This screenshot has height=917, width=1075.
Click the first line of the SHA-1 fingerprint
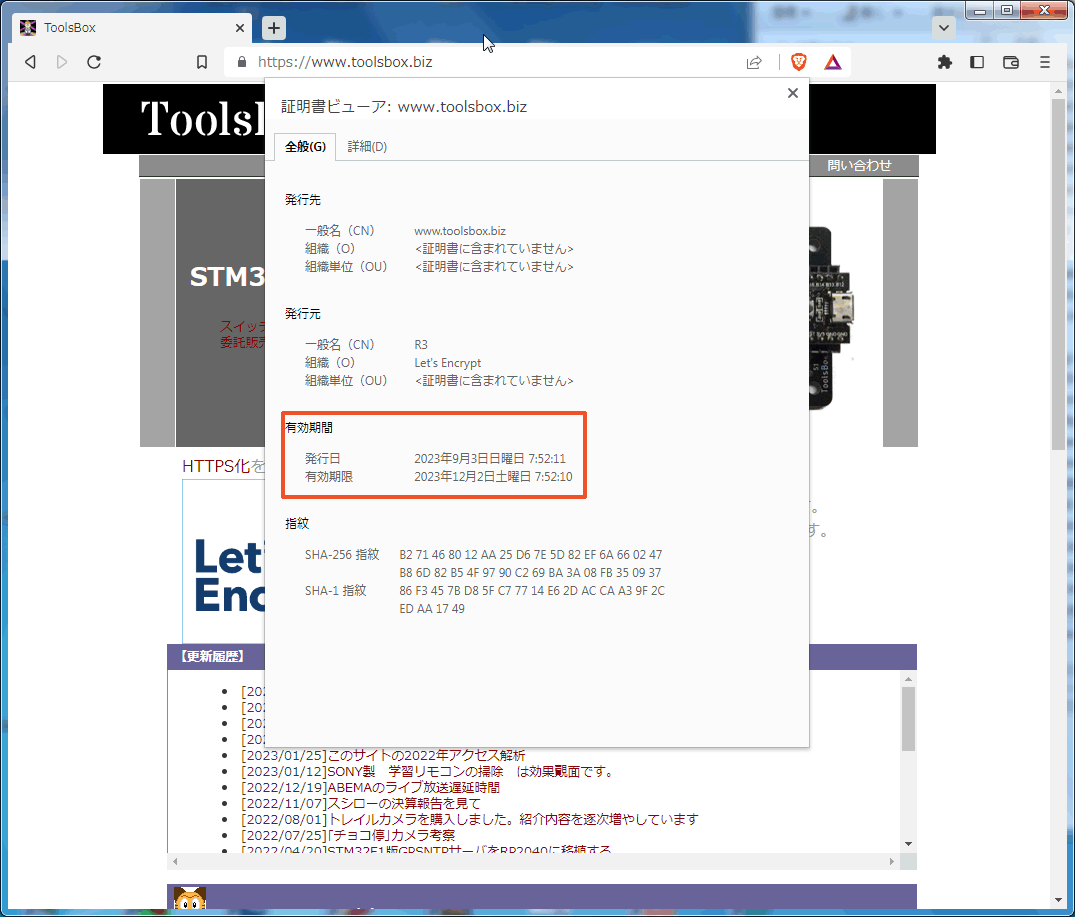pos(532,591)
